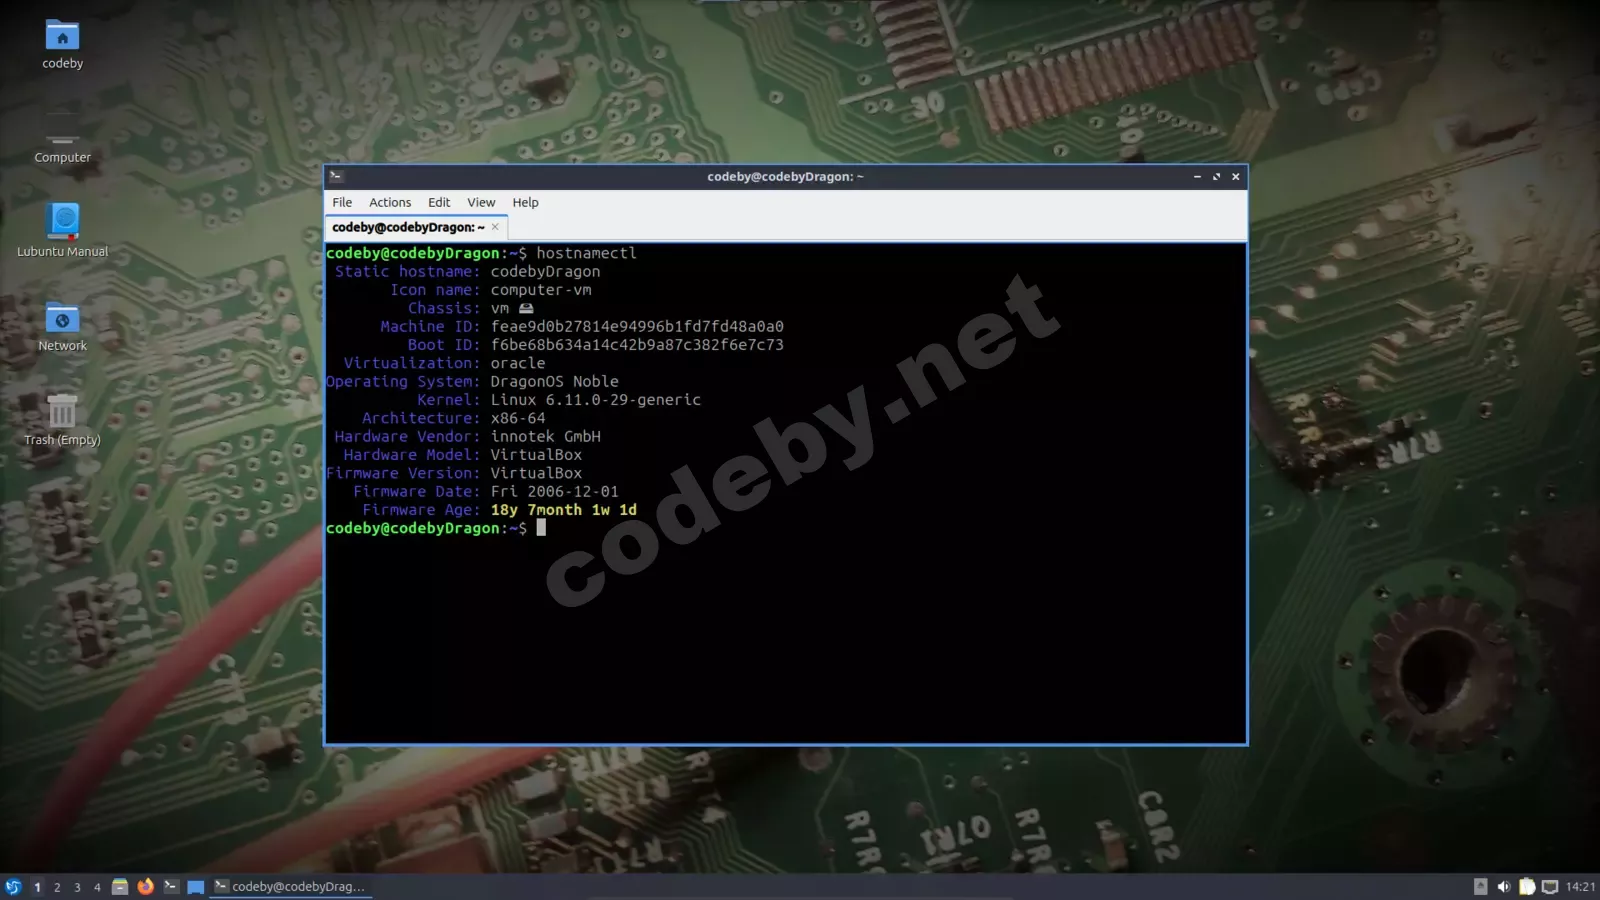Open the View menu

(x=481, y=202)
